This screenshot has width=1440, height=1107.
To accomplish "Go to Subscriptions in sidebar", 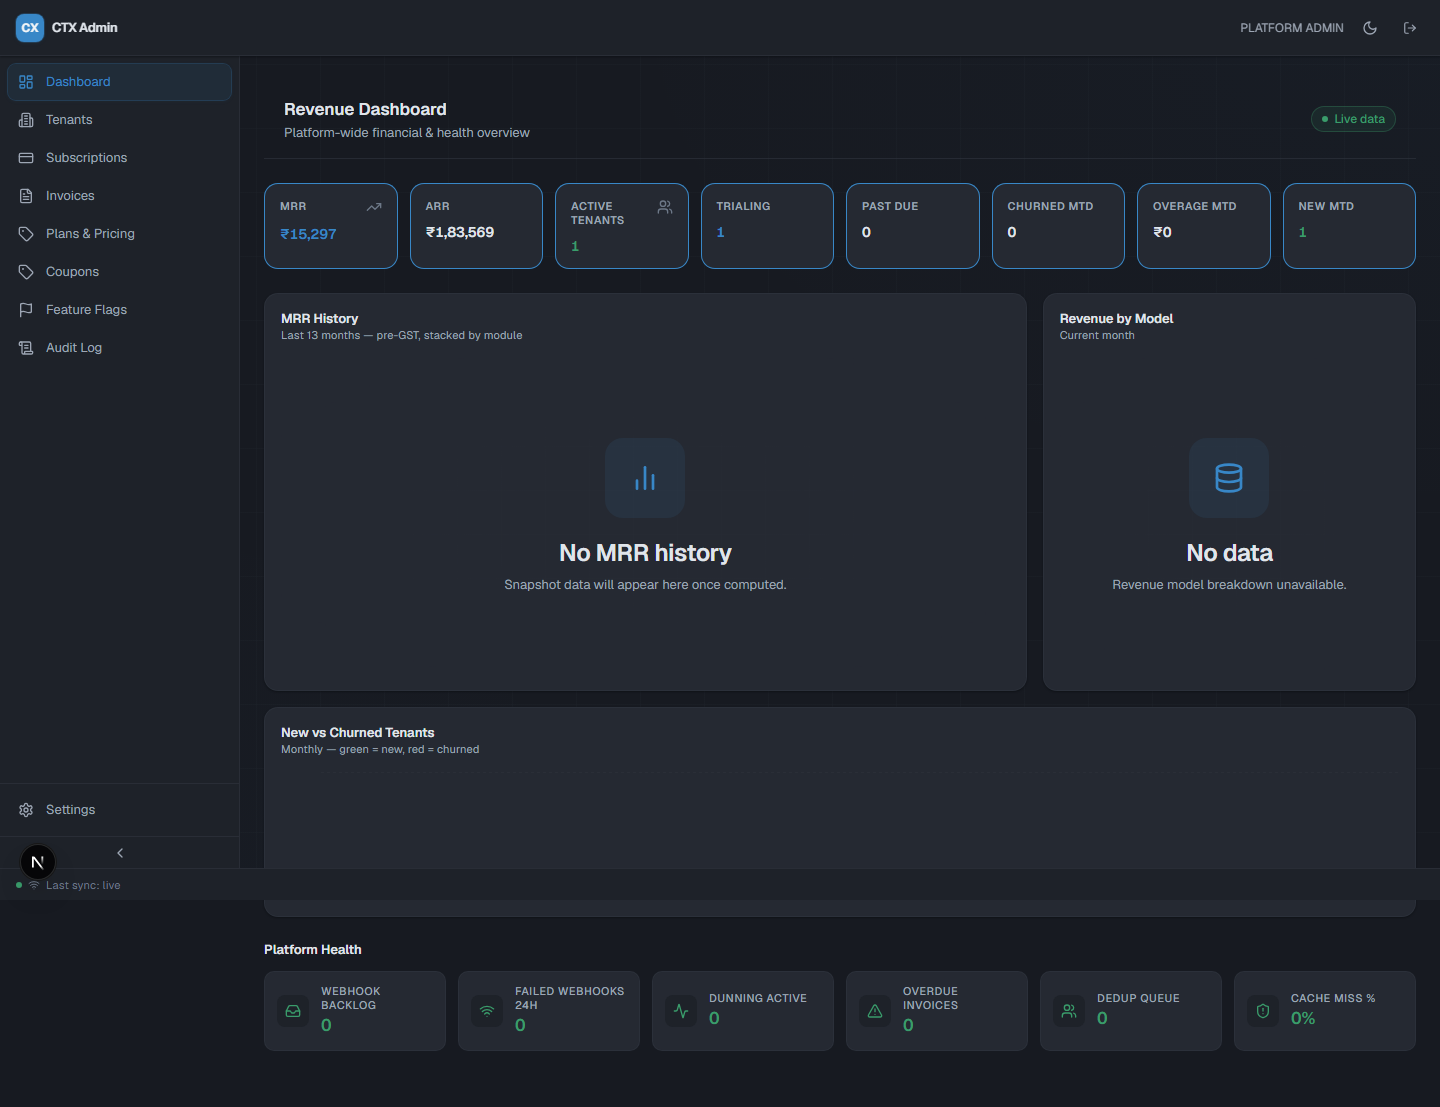I will 119,158.
